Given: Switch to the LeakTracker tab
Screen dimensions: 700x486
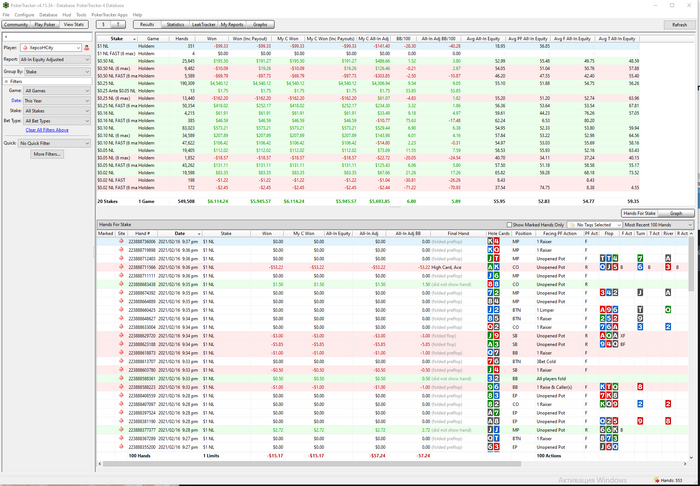Looking at the screenshot, I should (204, 25).
